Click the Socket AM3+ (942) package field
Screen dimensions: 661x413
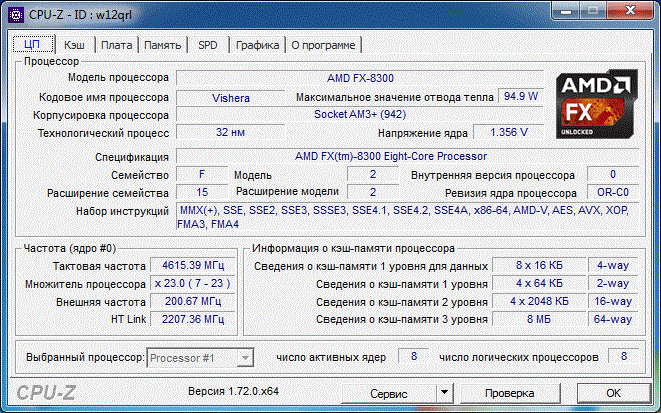[x=360, y=114]
